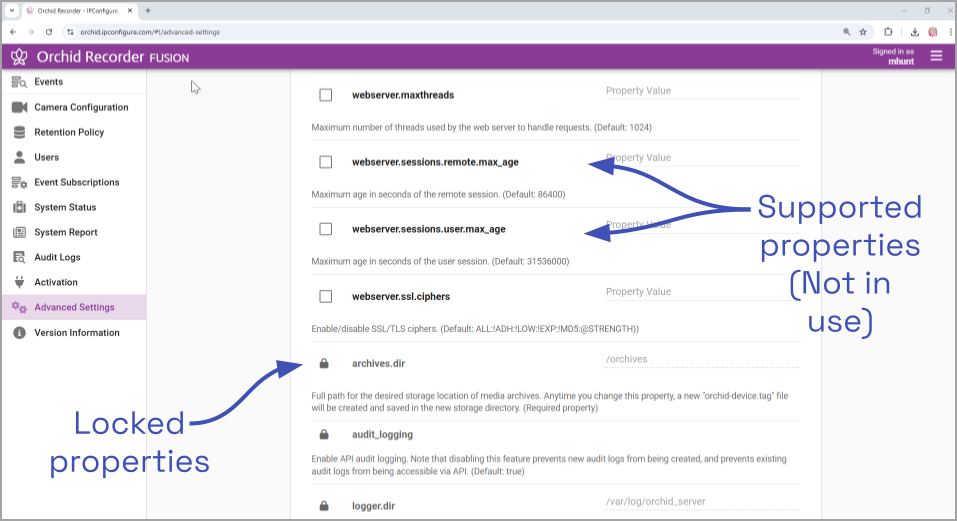Click the Event Subscriptions gear-list icon
This screenshot has width=957, height=521.
(x=20, y=182)
